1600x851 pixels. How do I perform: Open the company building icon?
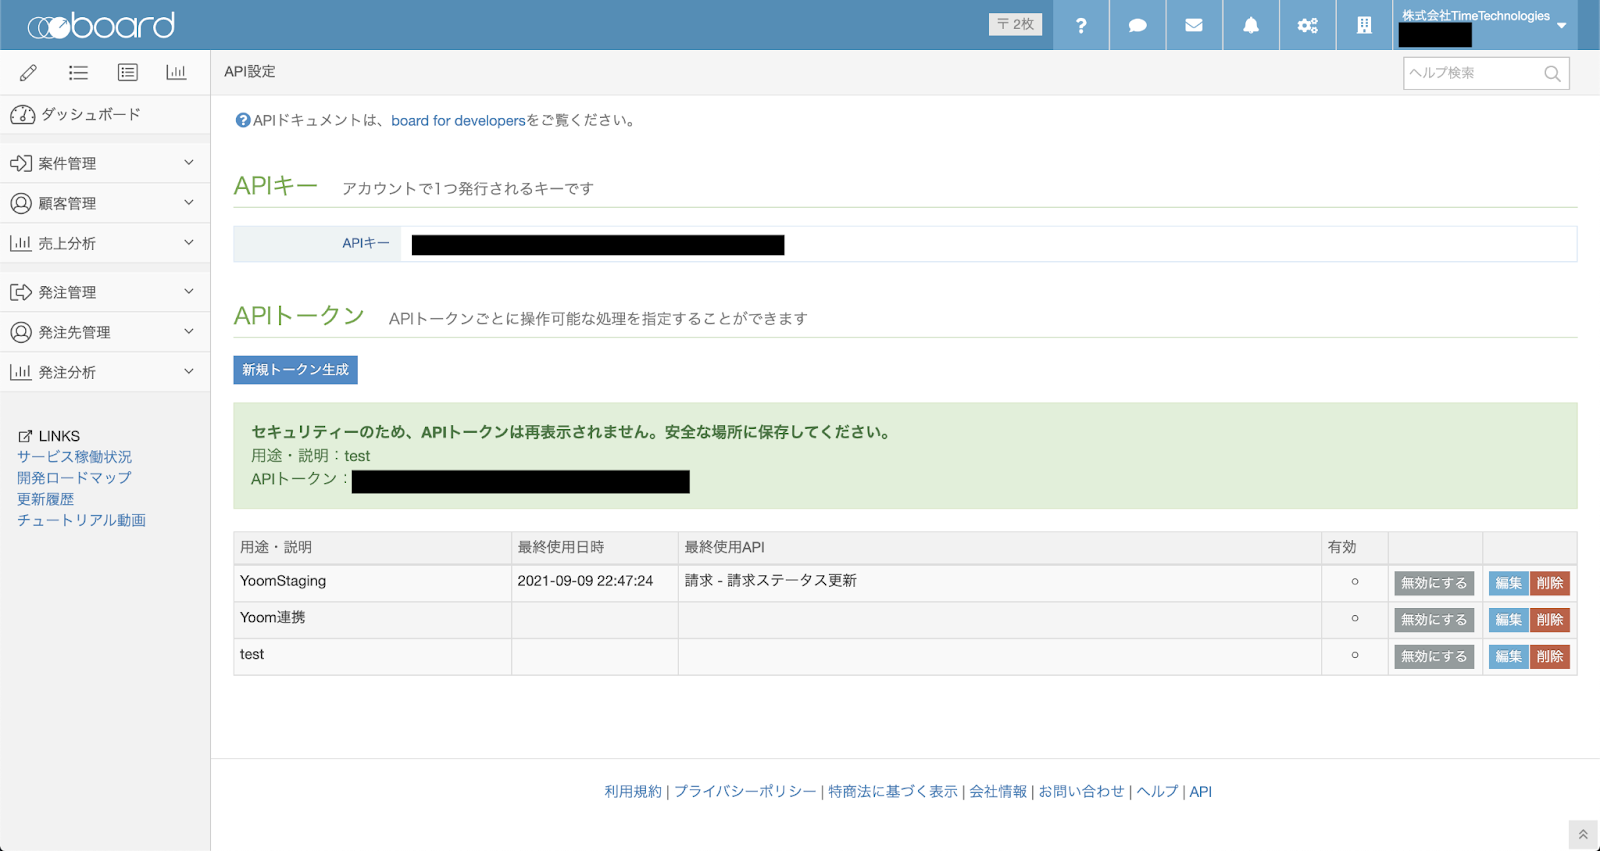[1364, 25]
